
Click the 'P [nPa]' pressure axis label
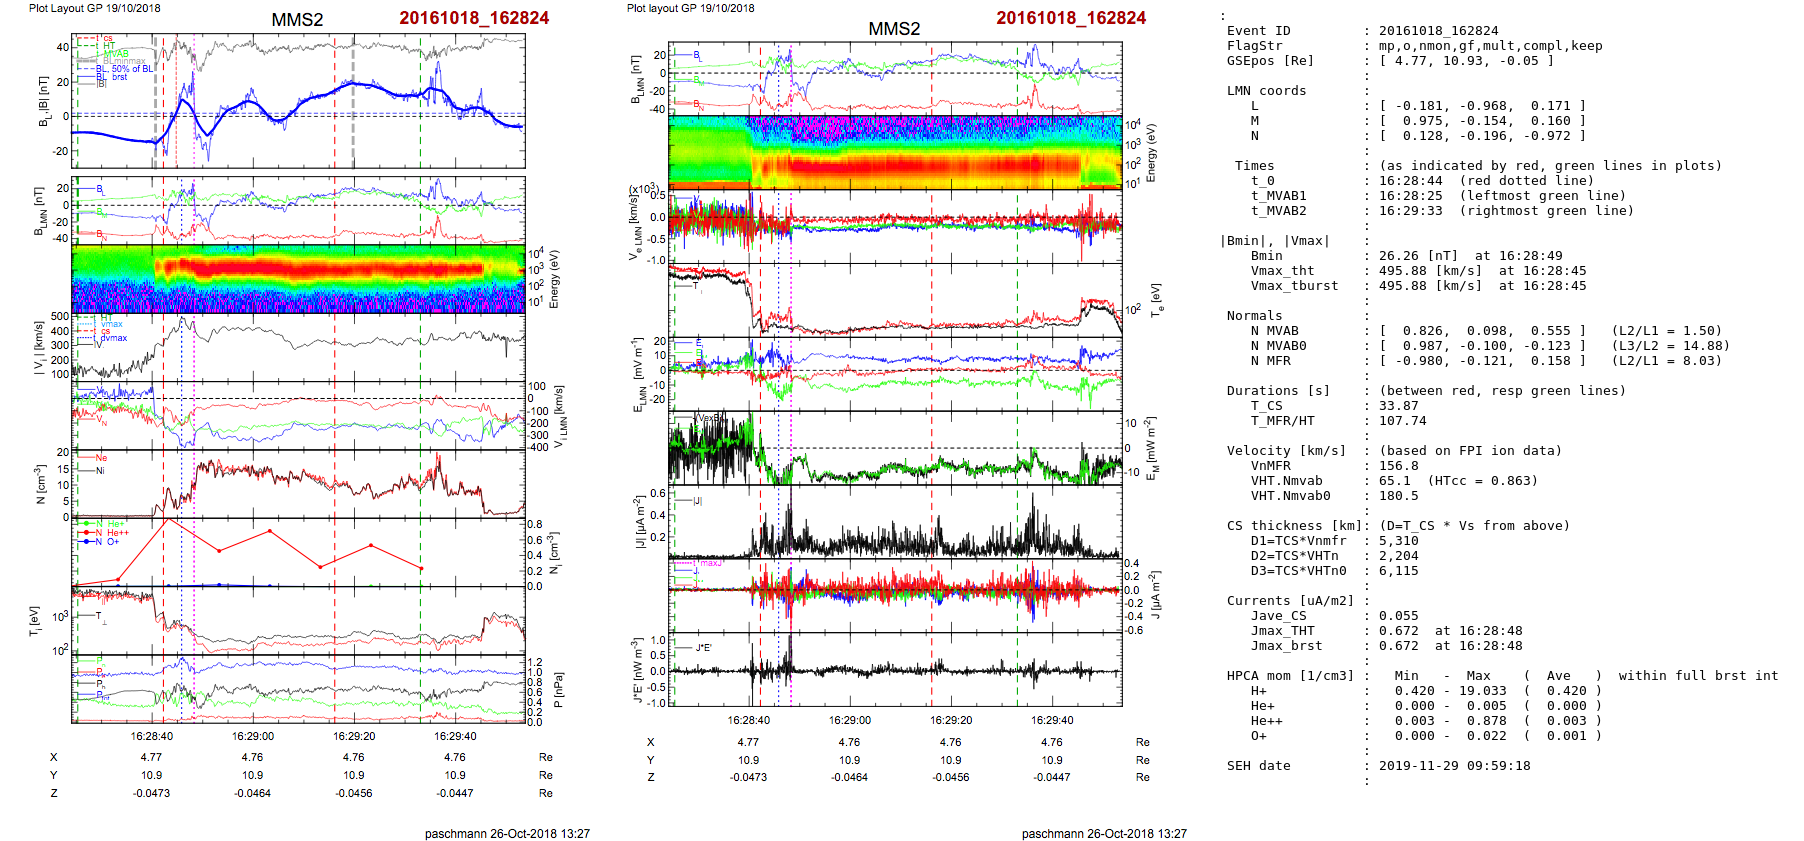pos(558,690)
